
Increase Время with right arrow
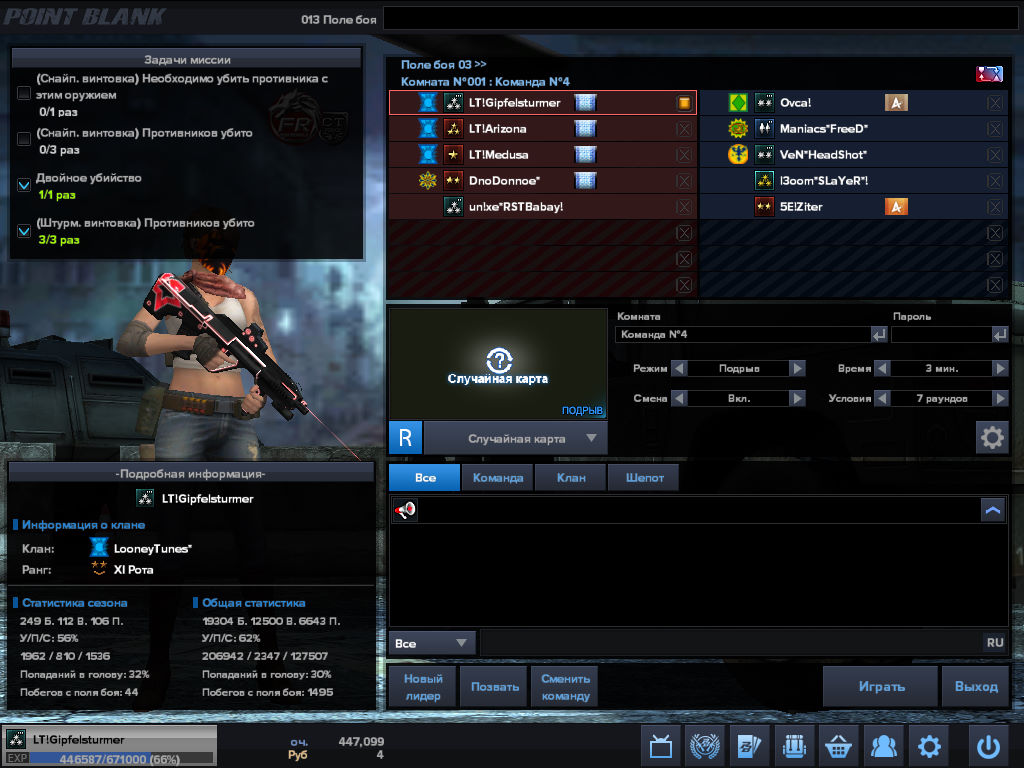click(x=1000, y=368)
